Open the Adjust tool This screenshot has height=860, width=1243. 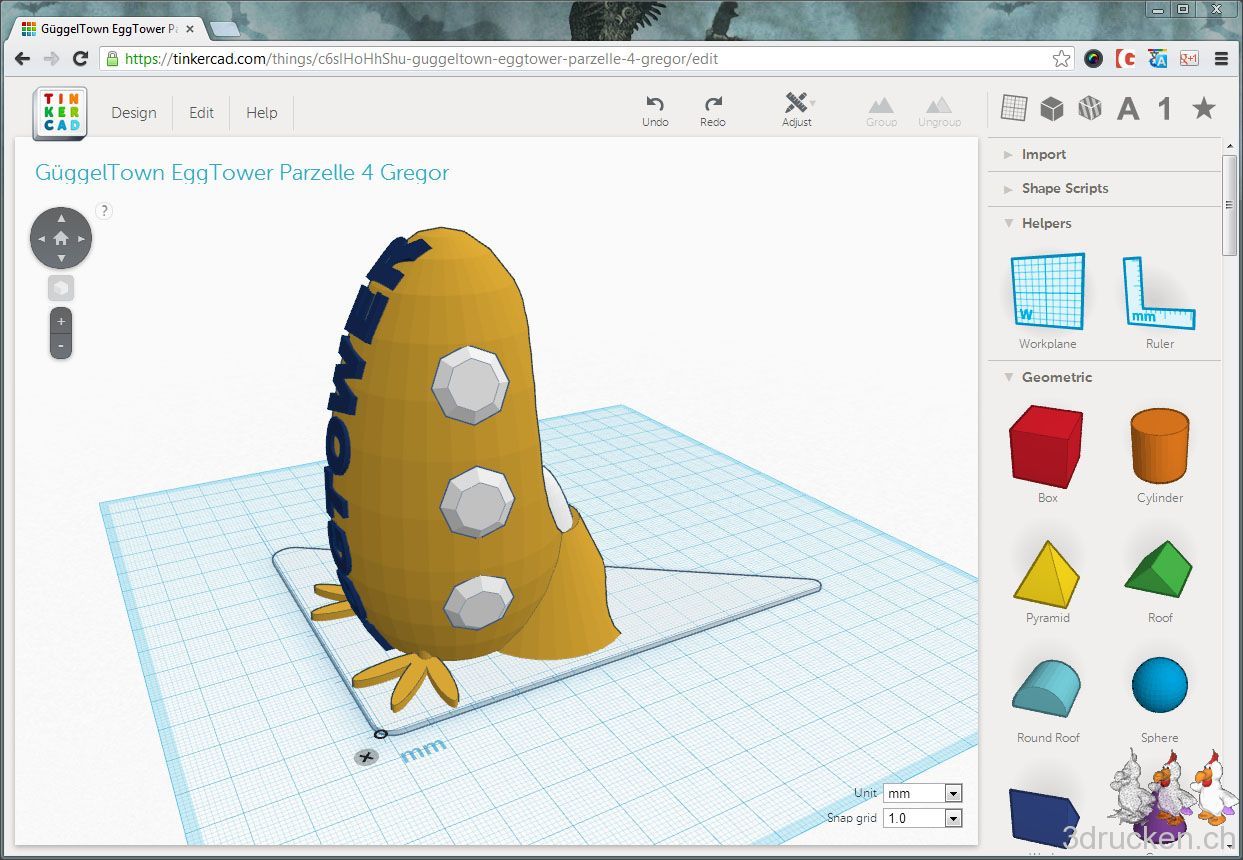[x=797, y=104]
